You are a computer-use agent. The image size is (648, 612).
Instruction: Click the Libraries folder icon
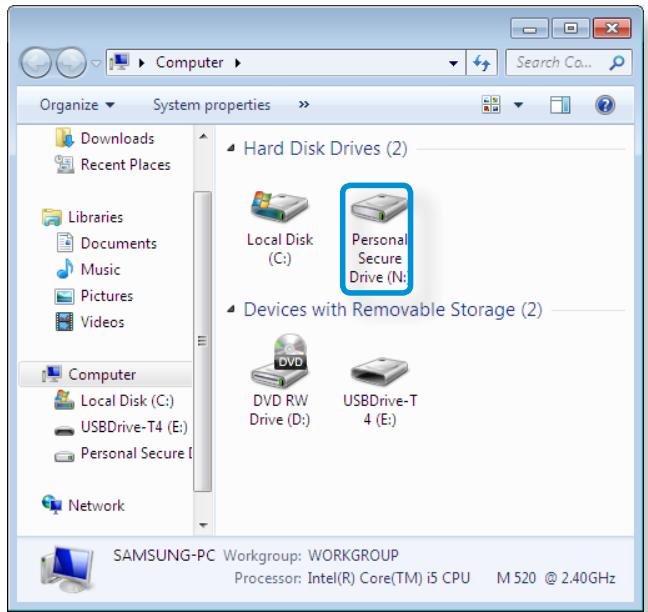pos(52,217)
